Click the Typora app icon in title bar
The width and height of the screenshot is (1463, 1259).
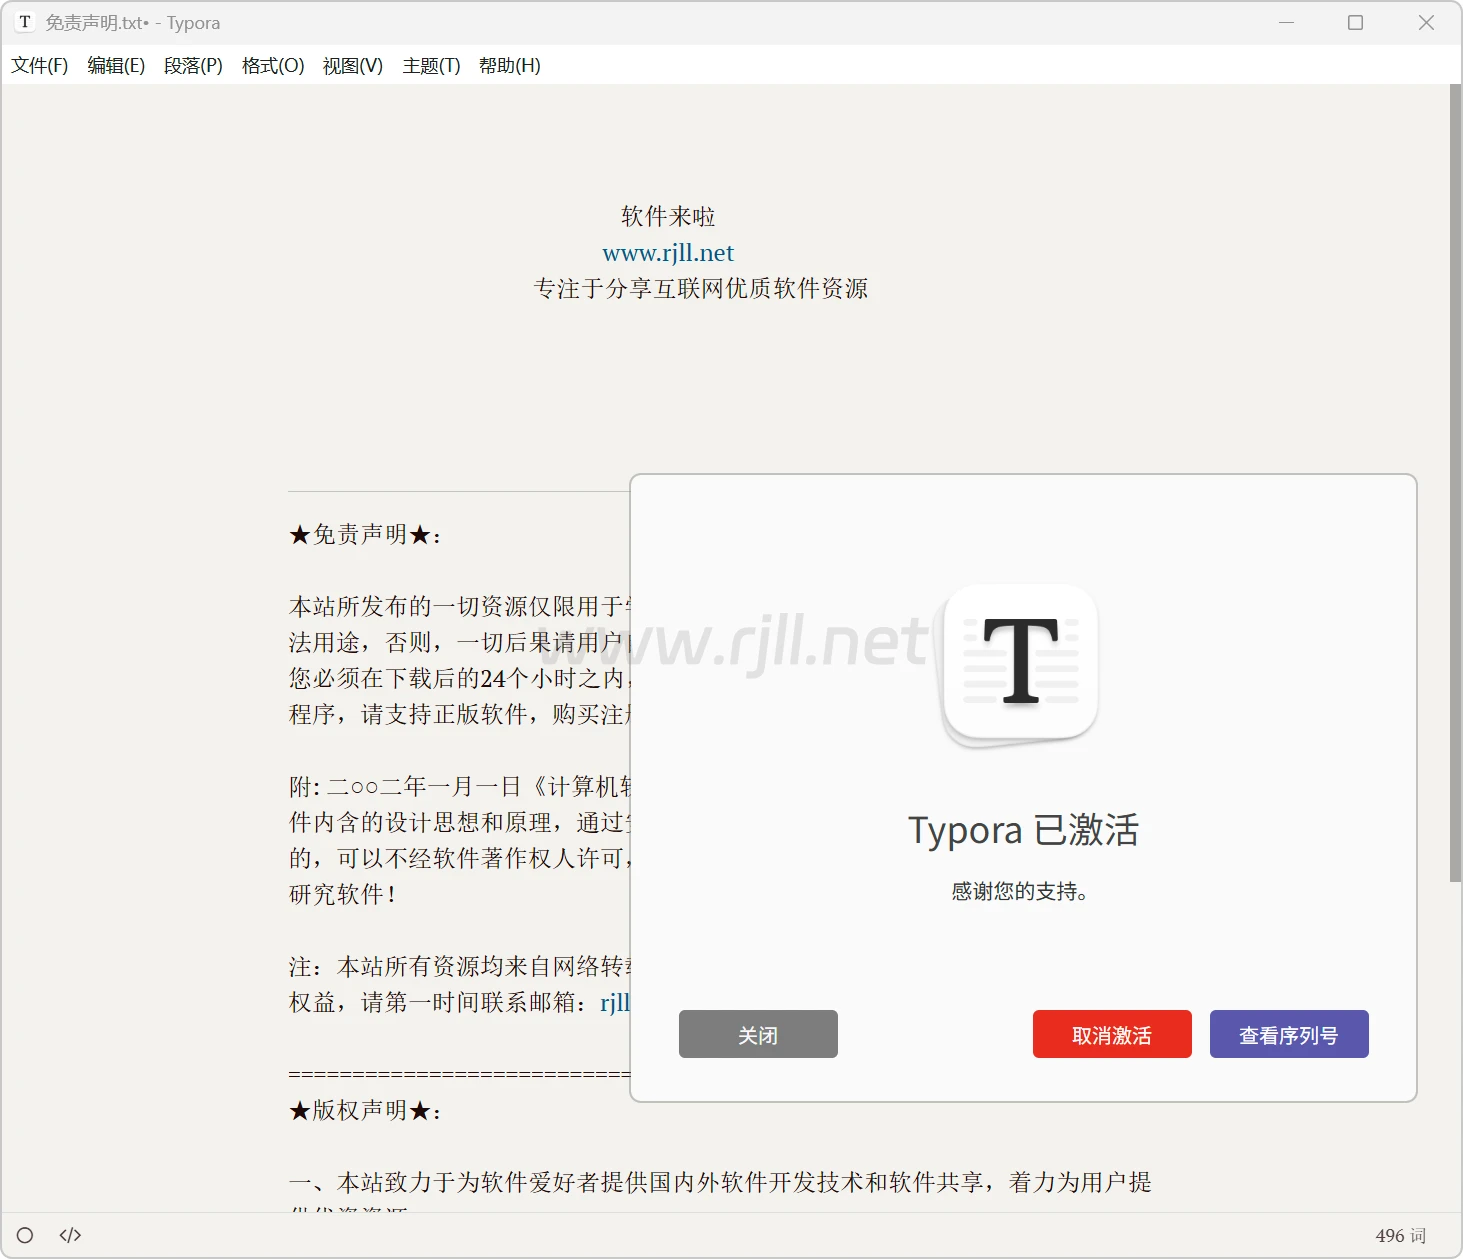point(25,22)
